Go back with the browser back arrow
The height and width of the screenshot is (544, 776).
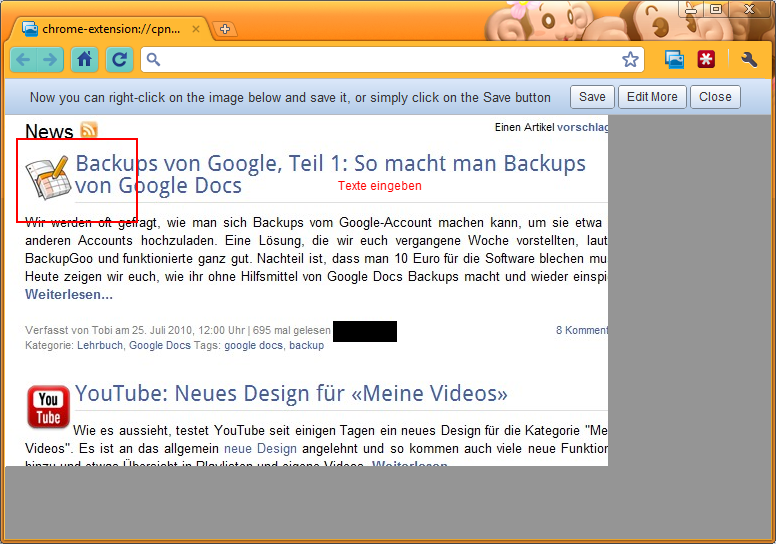(23, 60)
